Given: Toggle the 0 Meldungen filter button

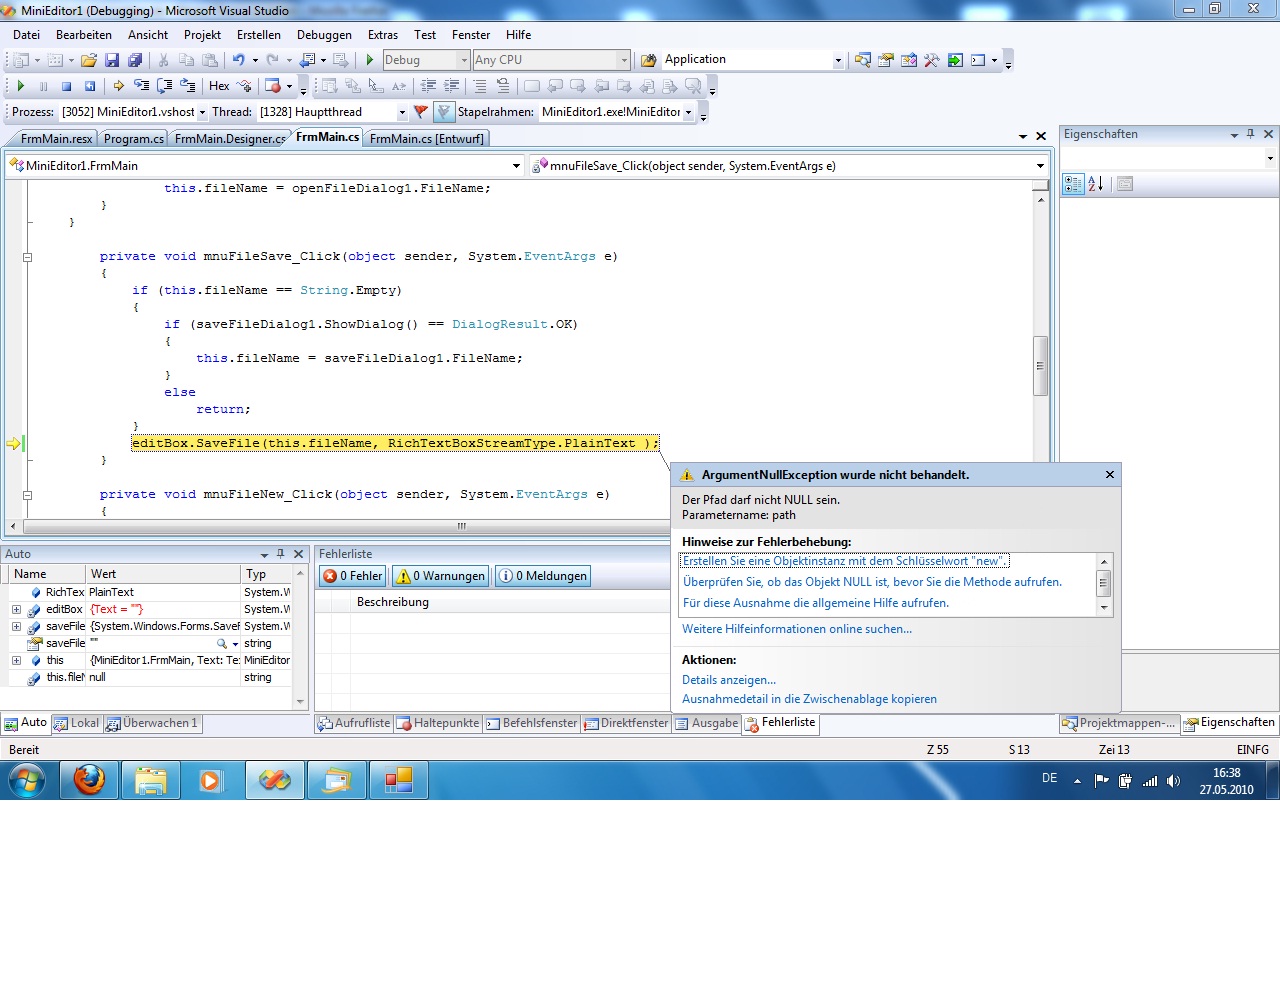Looking at the screenshot, I should (x=543, y=576).
